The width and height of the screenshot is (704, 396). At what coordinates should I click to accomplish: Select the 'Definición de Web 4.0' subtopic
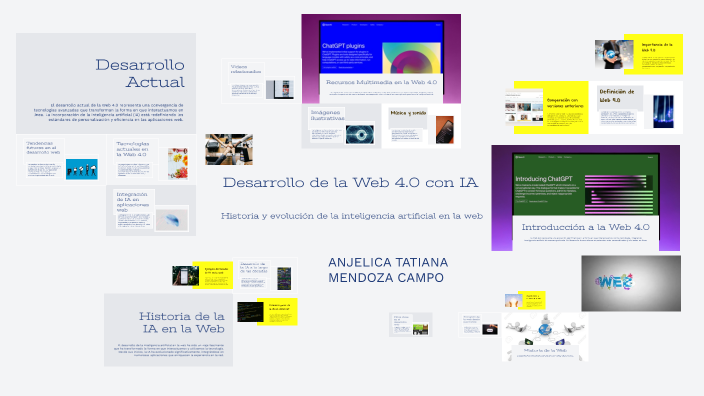point(617,95)
